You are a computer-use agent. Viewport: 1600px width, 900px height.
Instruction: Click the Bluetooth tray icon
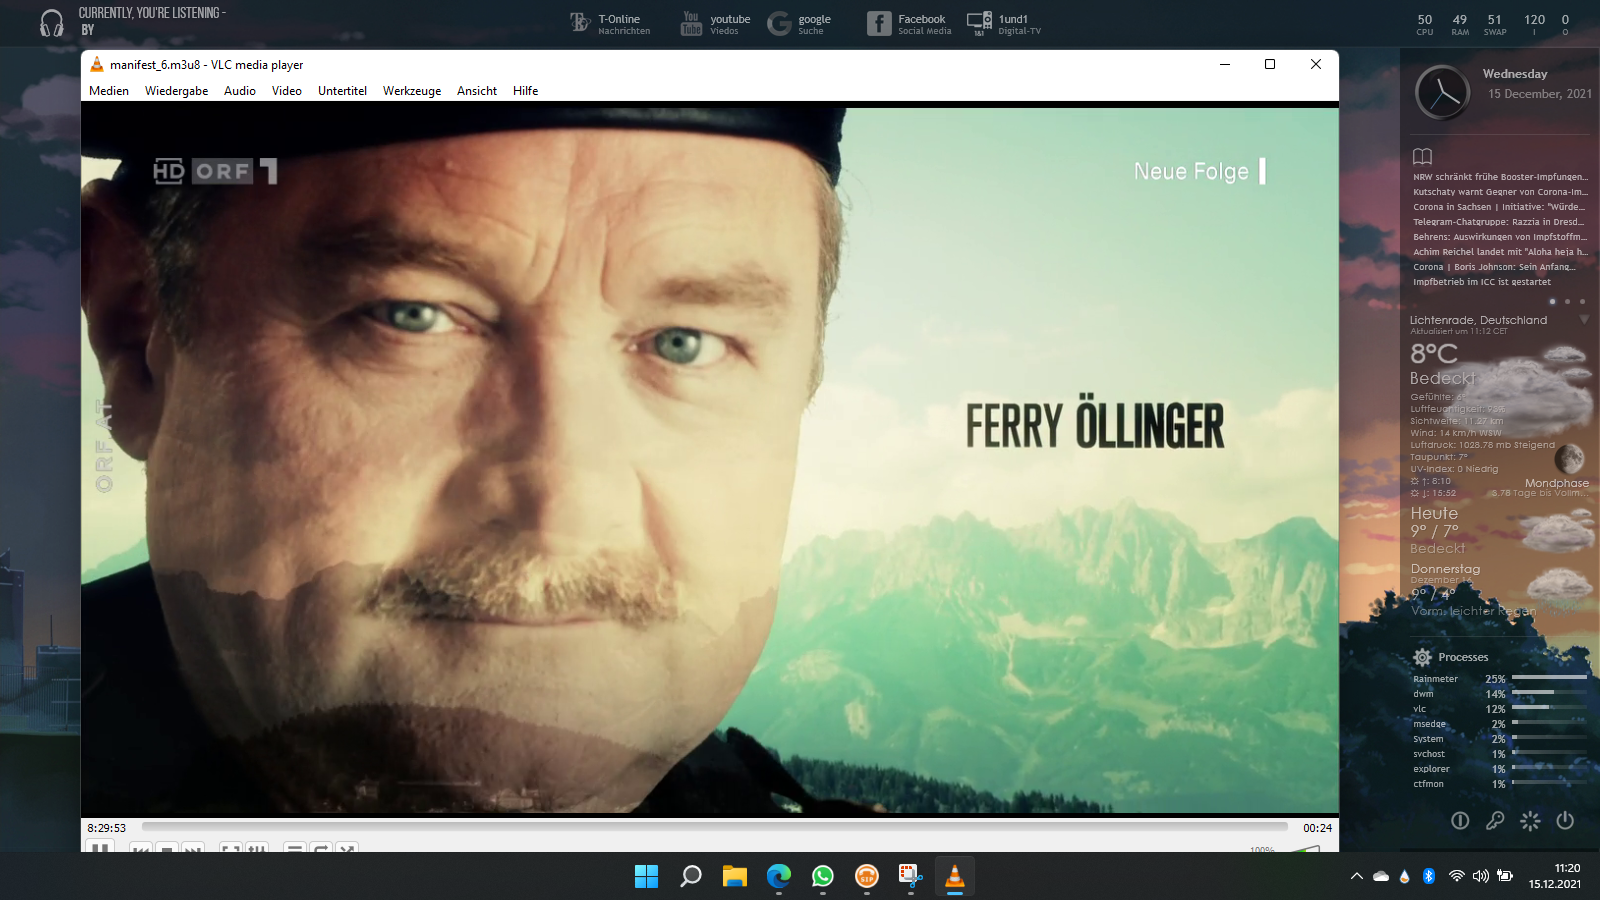pyautogui.click(x=1429, y=876)
